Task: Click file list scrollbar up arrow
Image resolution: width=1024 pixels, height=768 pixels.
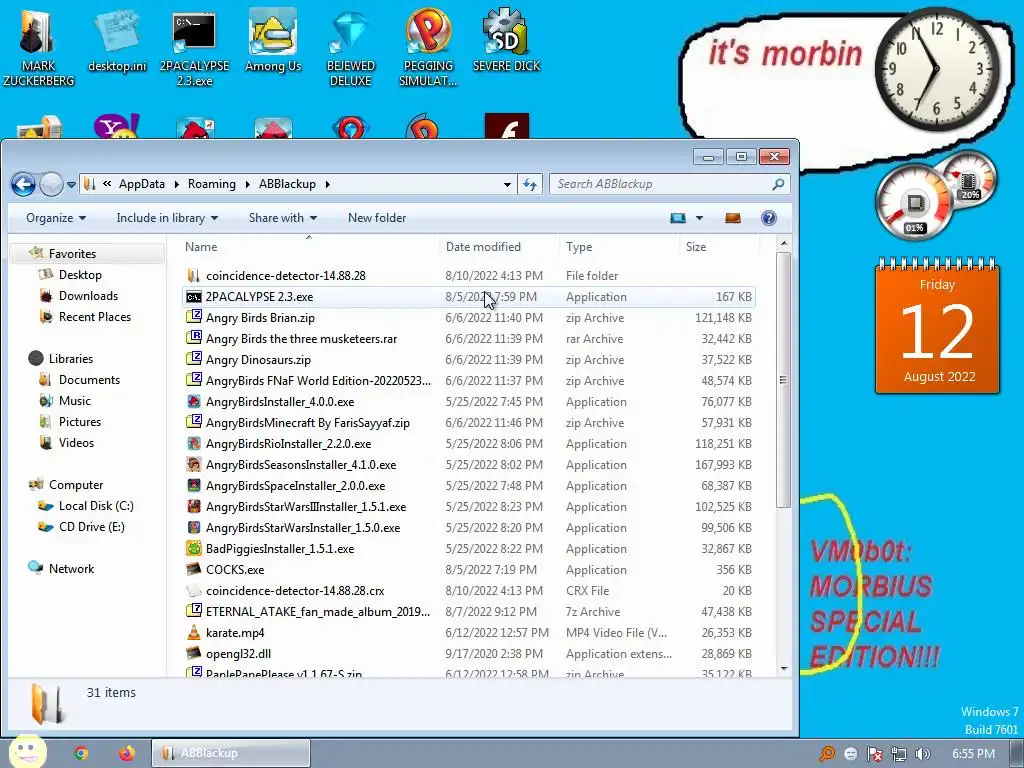Action: coord(784,244)
